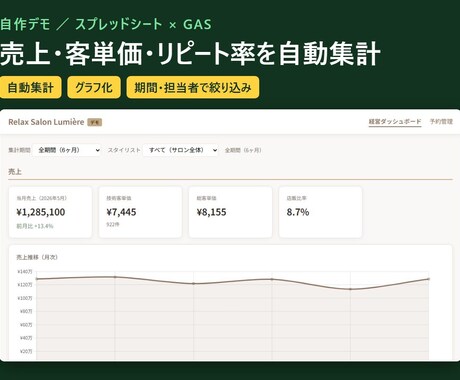Select the ¥8,155 総客単価 value
This screenshot has height=380, width=460.
pos(211,212)
